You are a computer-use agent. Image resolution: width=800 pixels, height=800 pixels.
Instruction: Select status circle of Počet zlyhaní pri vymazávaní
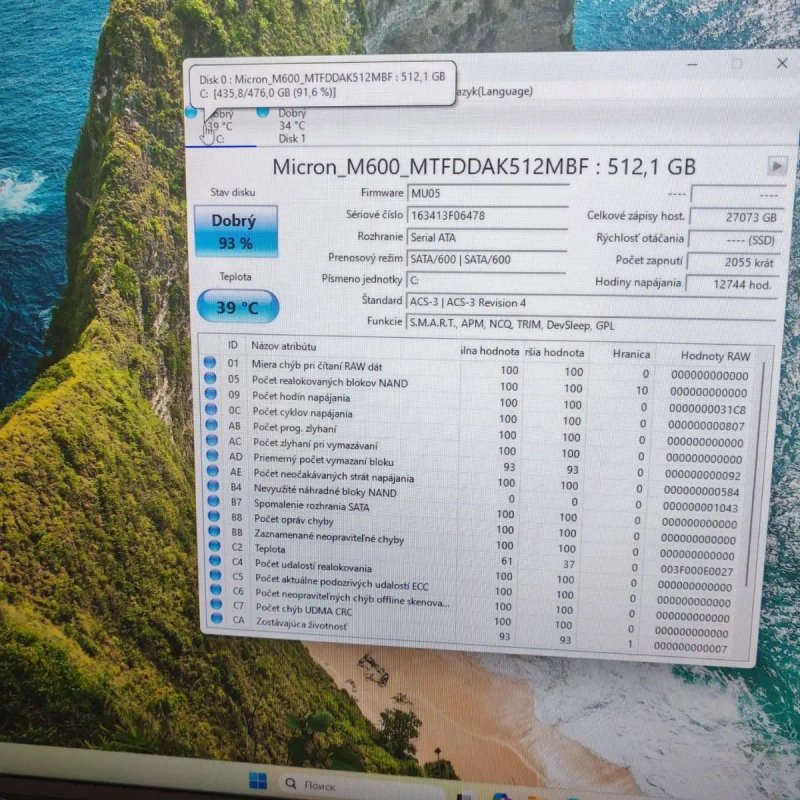pyautogui.click(x=212, y=440)
